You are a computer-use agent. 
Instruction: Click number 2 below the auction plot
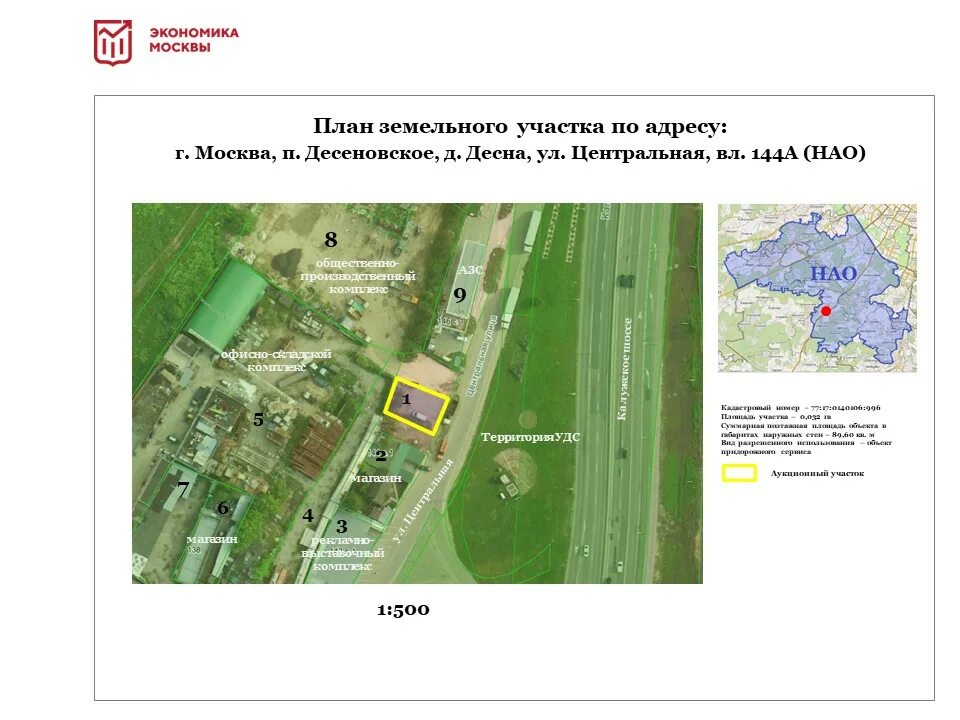click(381, 456)
